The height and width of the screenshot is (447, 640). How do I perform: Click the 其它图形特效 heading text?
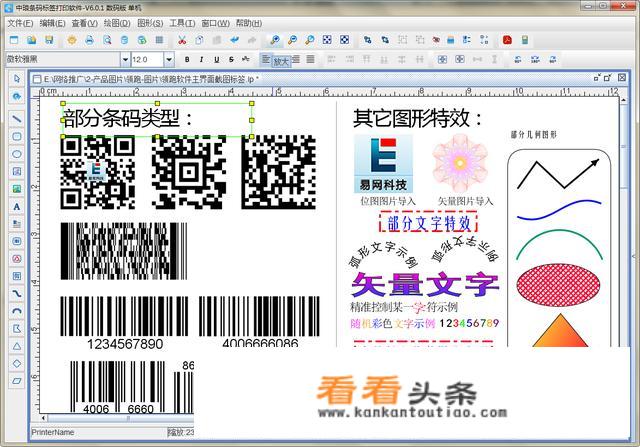[x=417, y=118]
